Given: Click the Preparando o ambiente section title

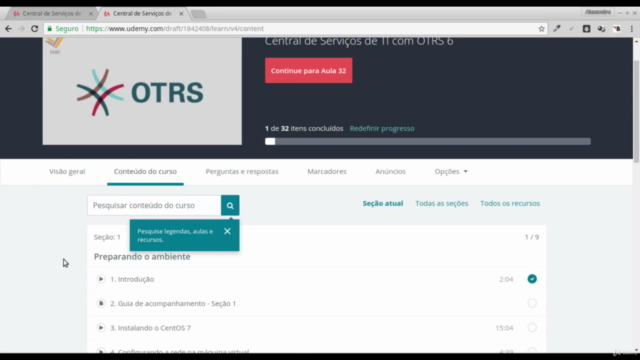Looking at the screenshot, I should pyautogui.click(x=142, y=257).
